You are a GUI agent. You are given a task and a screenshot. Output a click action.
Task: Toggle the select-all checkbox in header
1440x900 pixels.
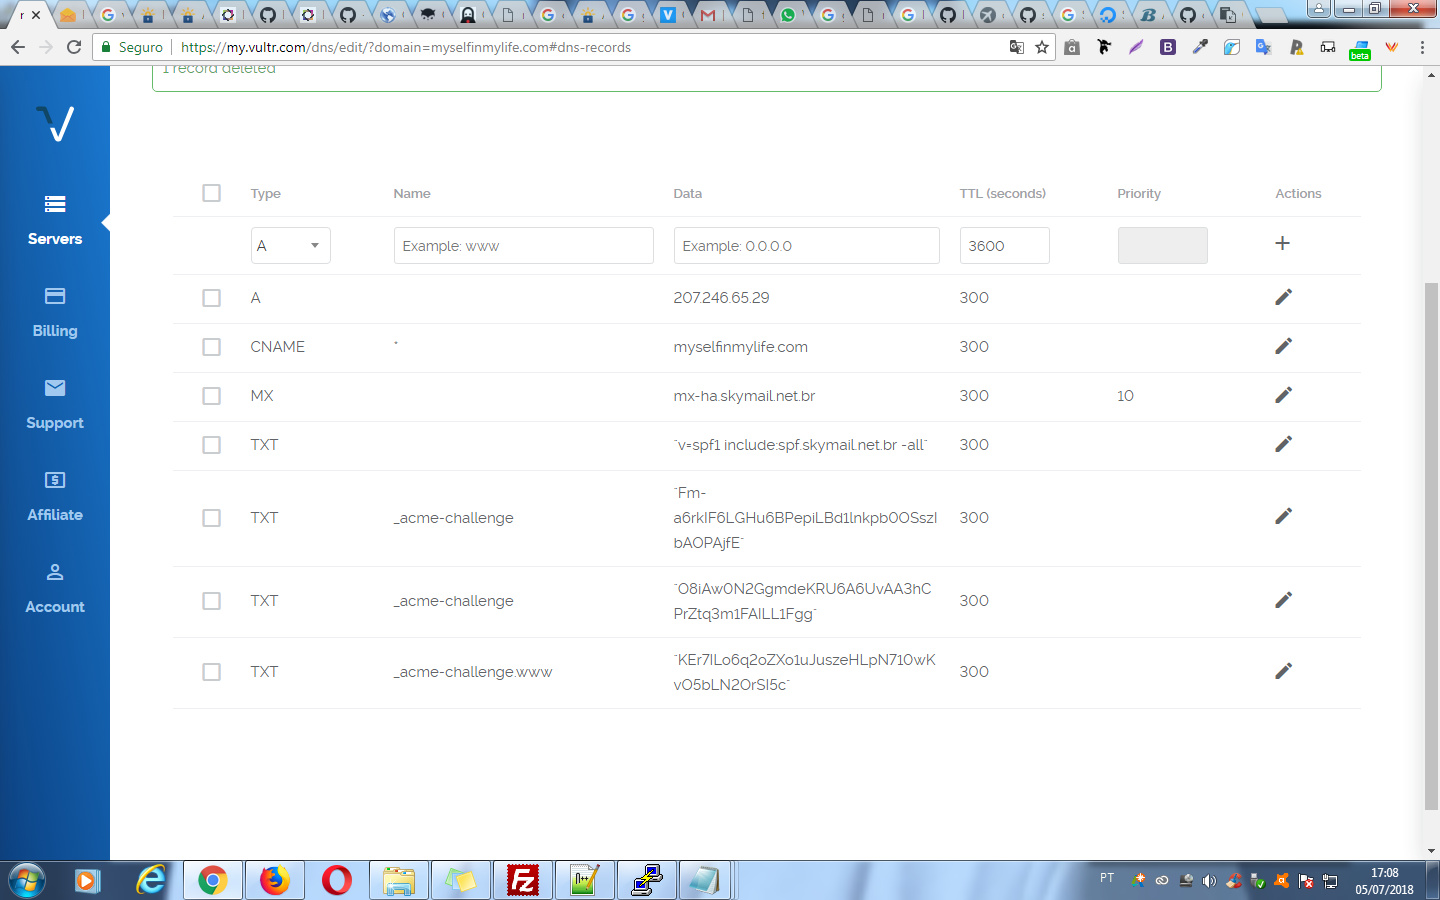[x=211, y=193]
